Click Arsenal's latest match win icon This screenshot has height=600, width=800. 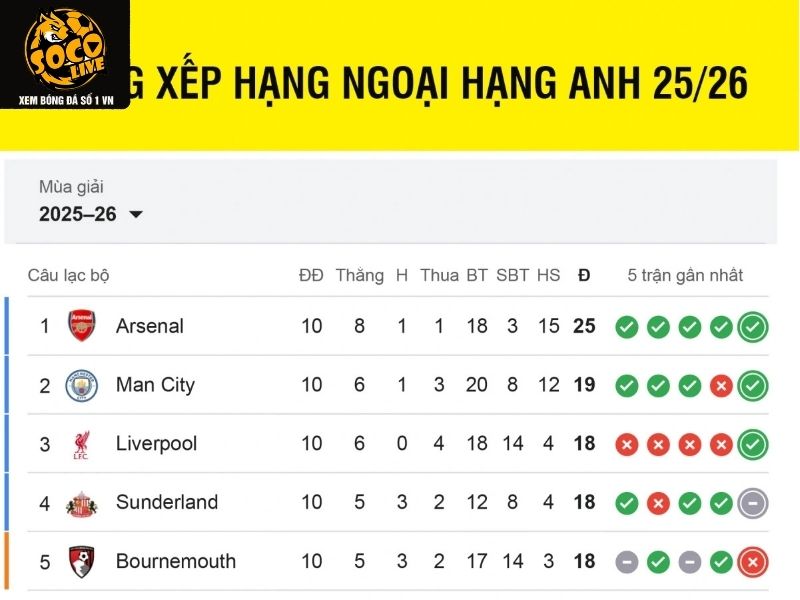pyautogui.click(x=753, y=327)
